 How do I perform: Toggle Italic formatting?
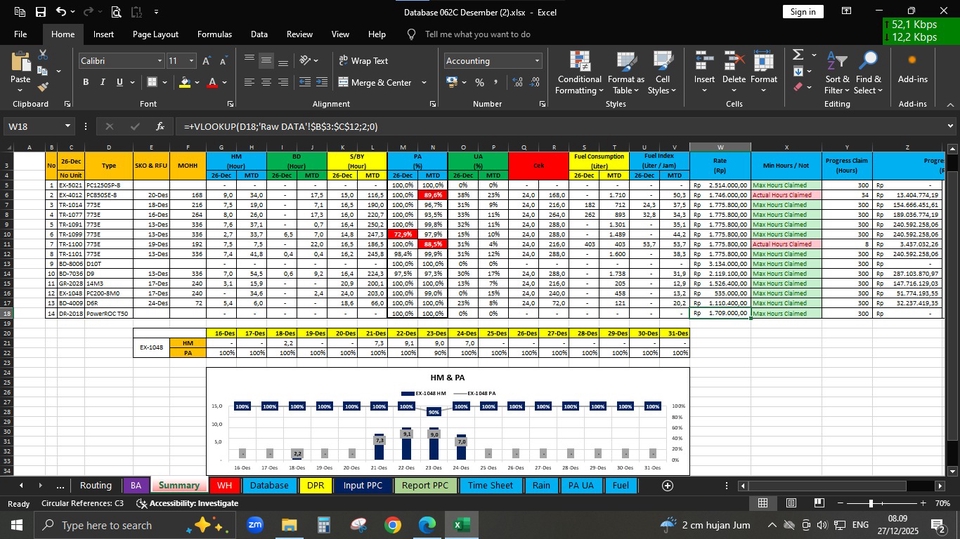(x=102, y=82)
